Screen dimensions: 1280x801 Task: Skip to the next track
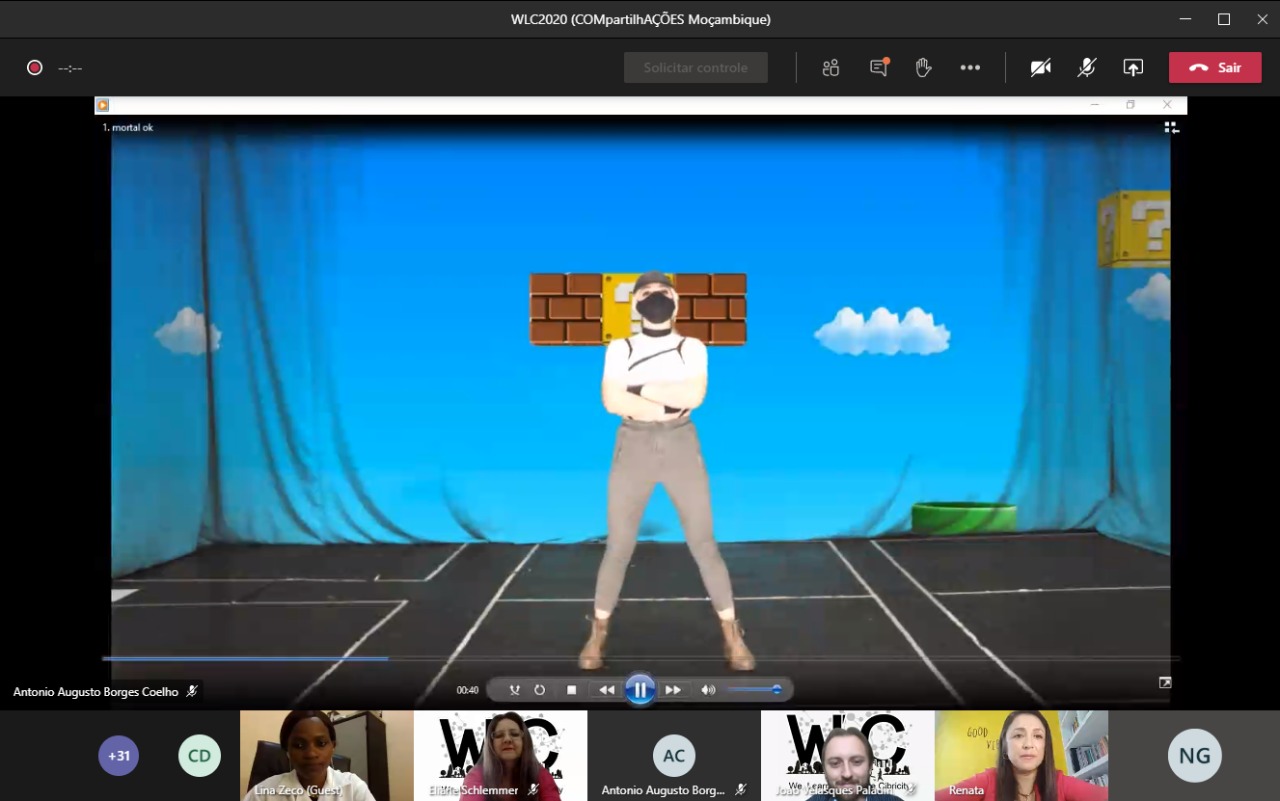click(x=673, y=690)
